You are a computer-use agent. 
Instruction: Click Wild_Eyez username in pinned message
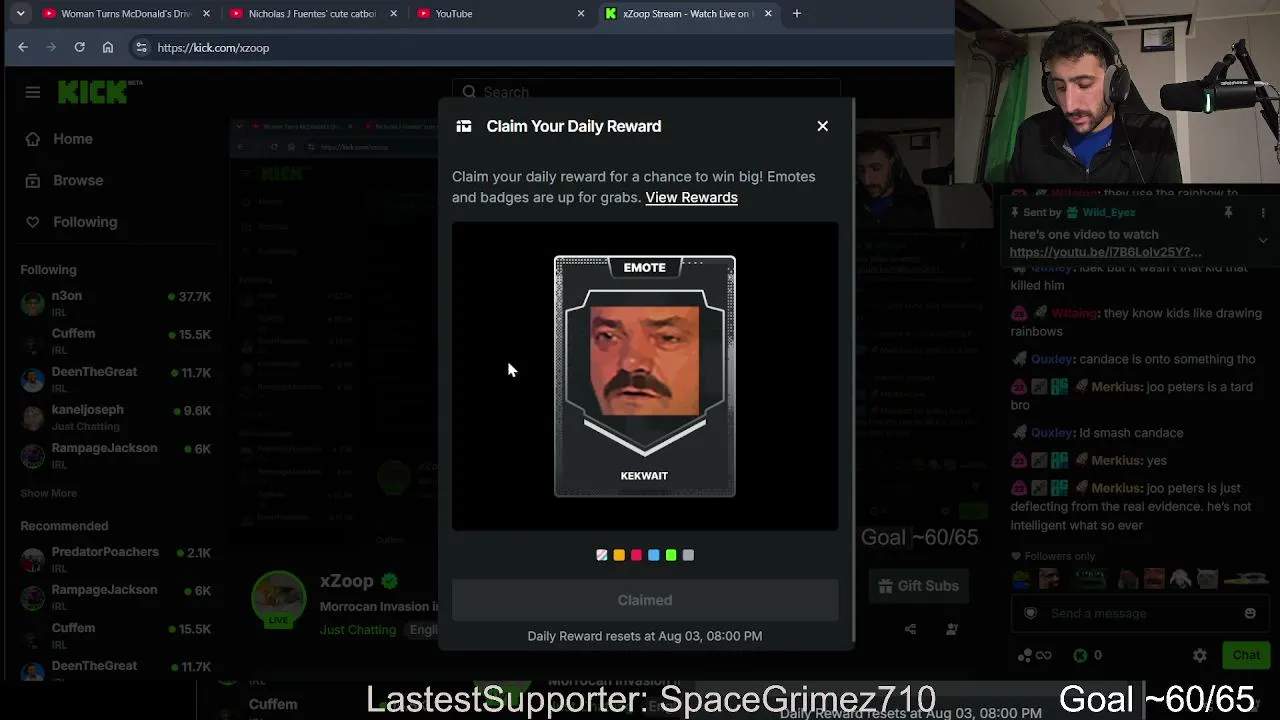(1108, 212)
